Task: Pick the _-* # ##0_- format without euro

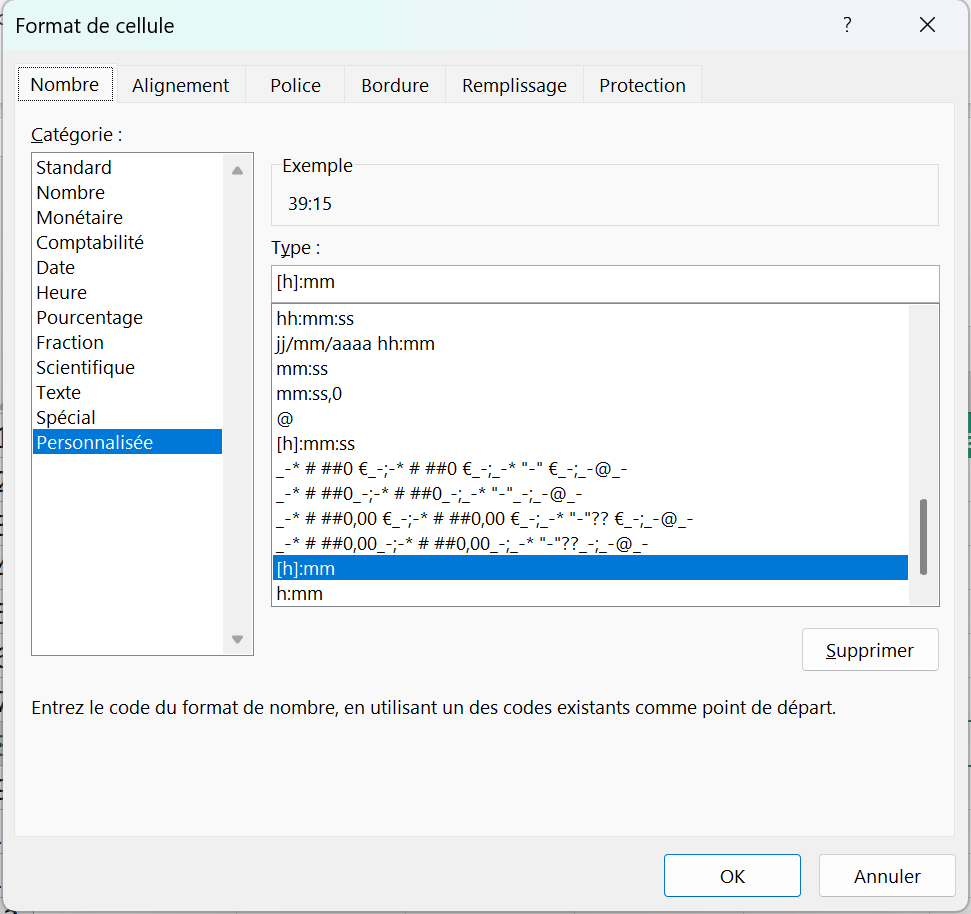Action: [x=590, y=494]
